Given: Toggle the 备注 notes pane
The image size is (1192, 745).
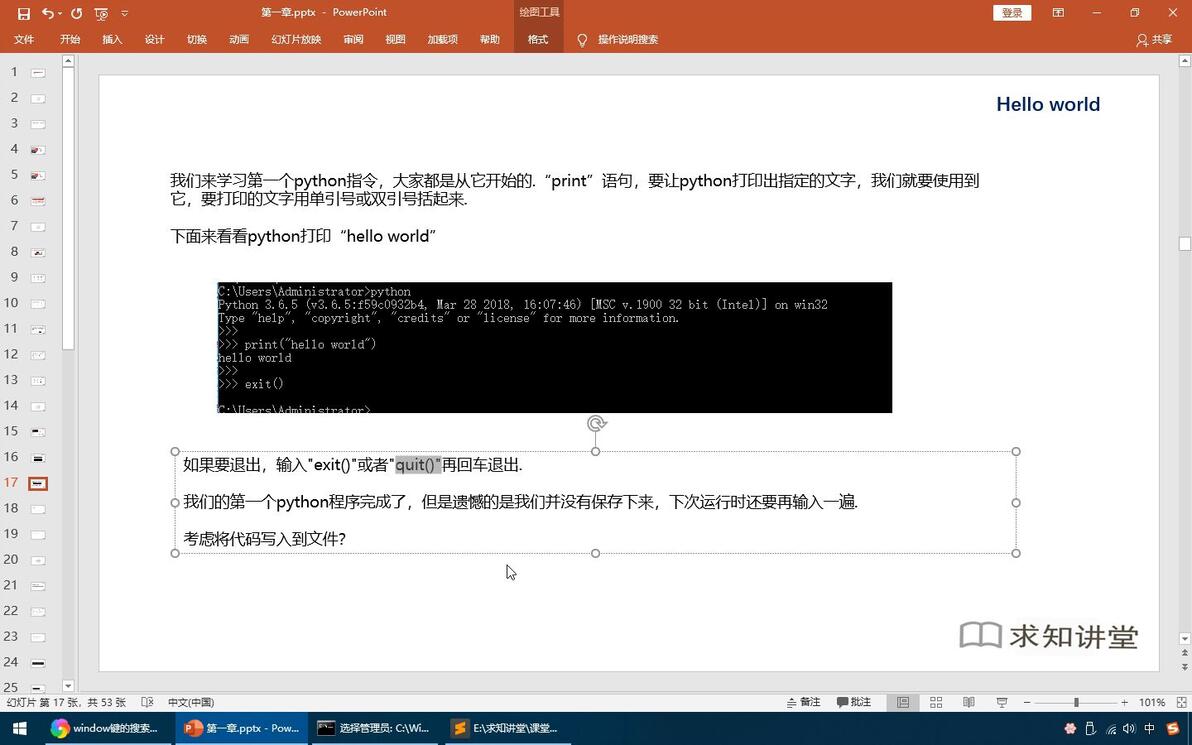Looking at the screenshot, I should pos(804,702).
